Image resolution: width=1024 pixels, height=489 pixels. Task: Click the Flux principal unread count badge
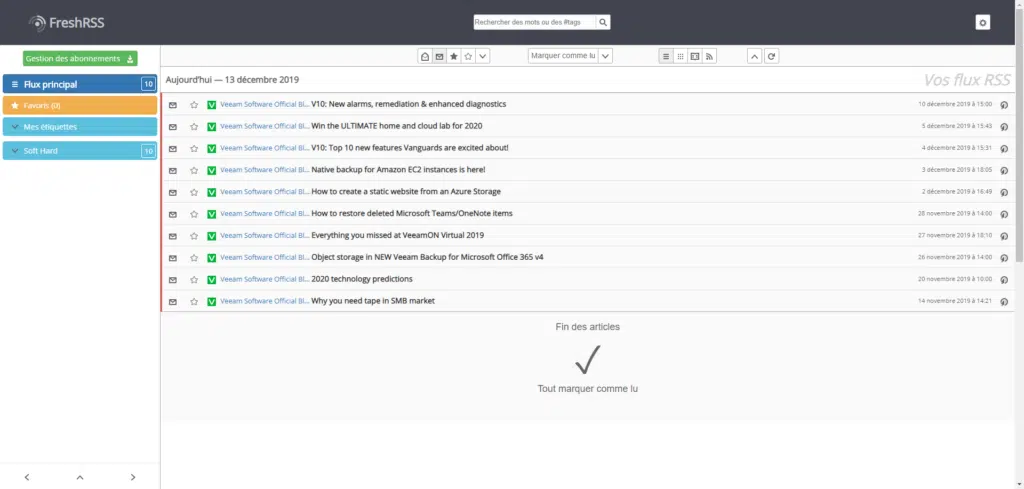(x=148, y=84)
